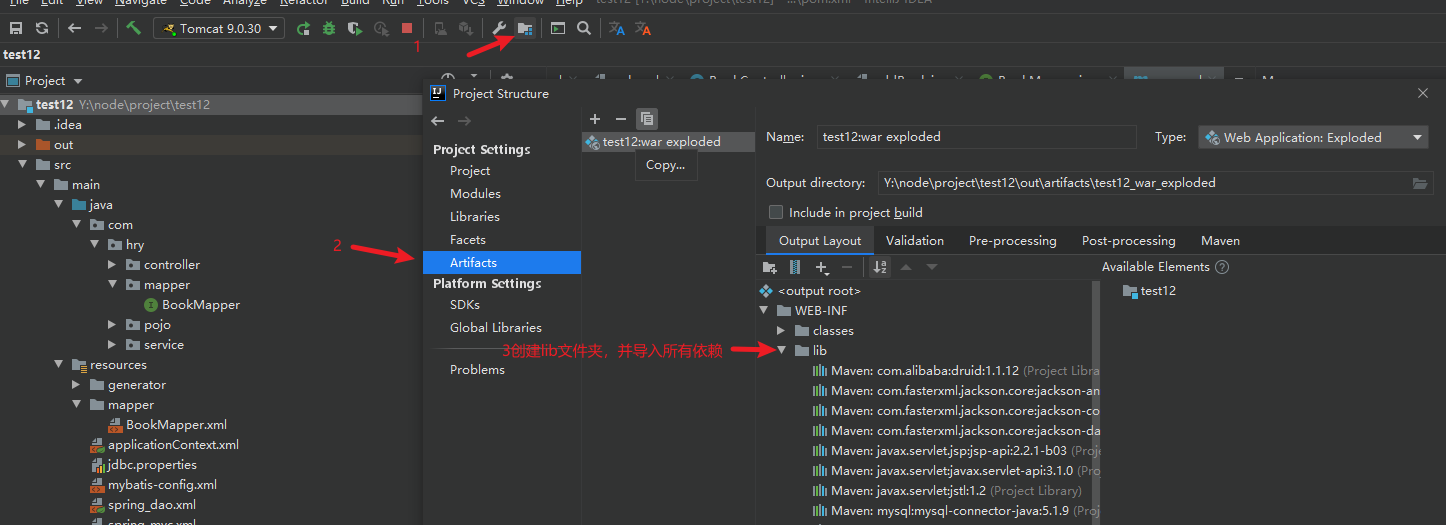Select SDKs under Platform Settings
This screenshot has width=1446, height=525.
465,305
